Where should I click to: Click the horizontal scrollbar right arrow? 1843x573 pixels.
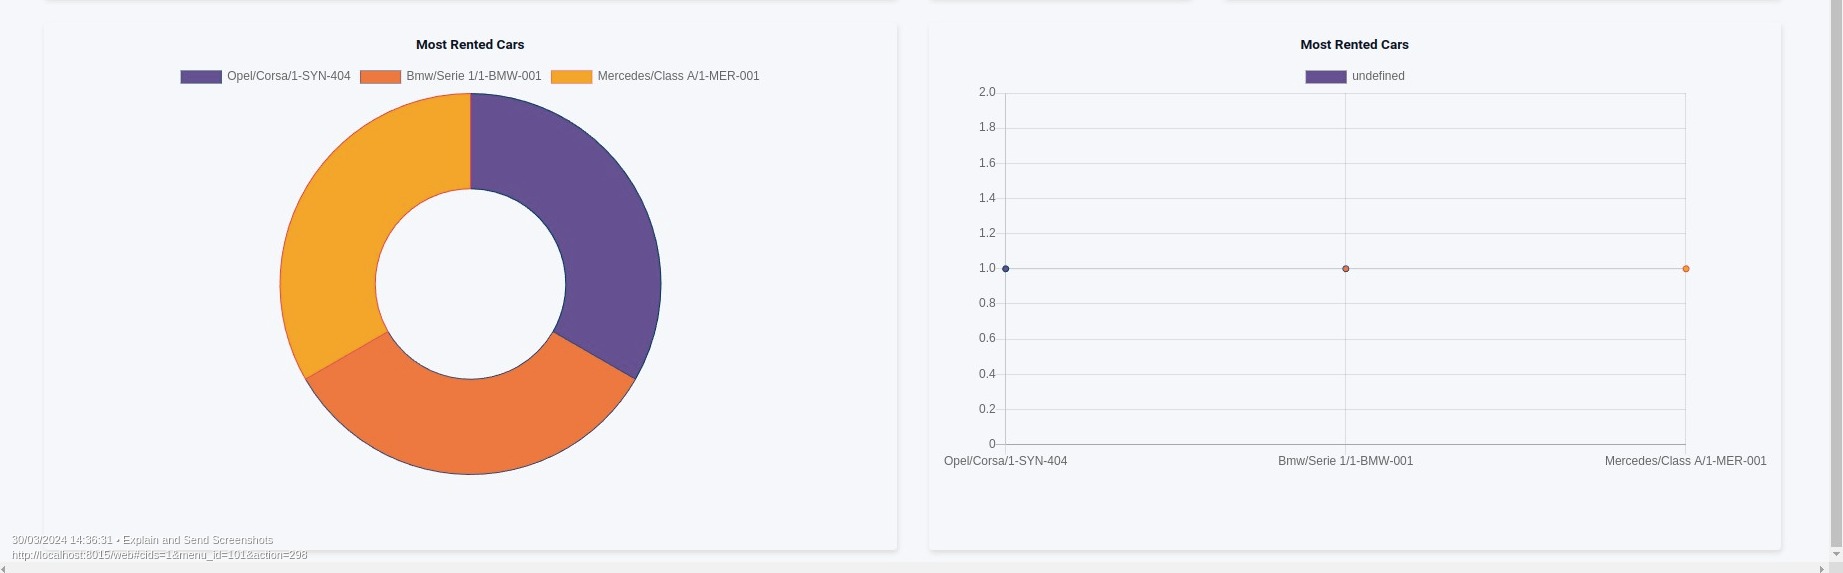click(x=1822, y=568)
